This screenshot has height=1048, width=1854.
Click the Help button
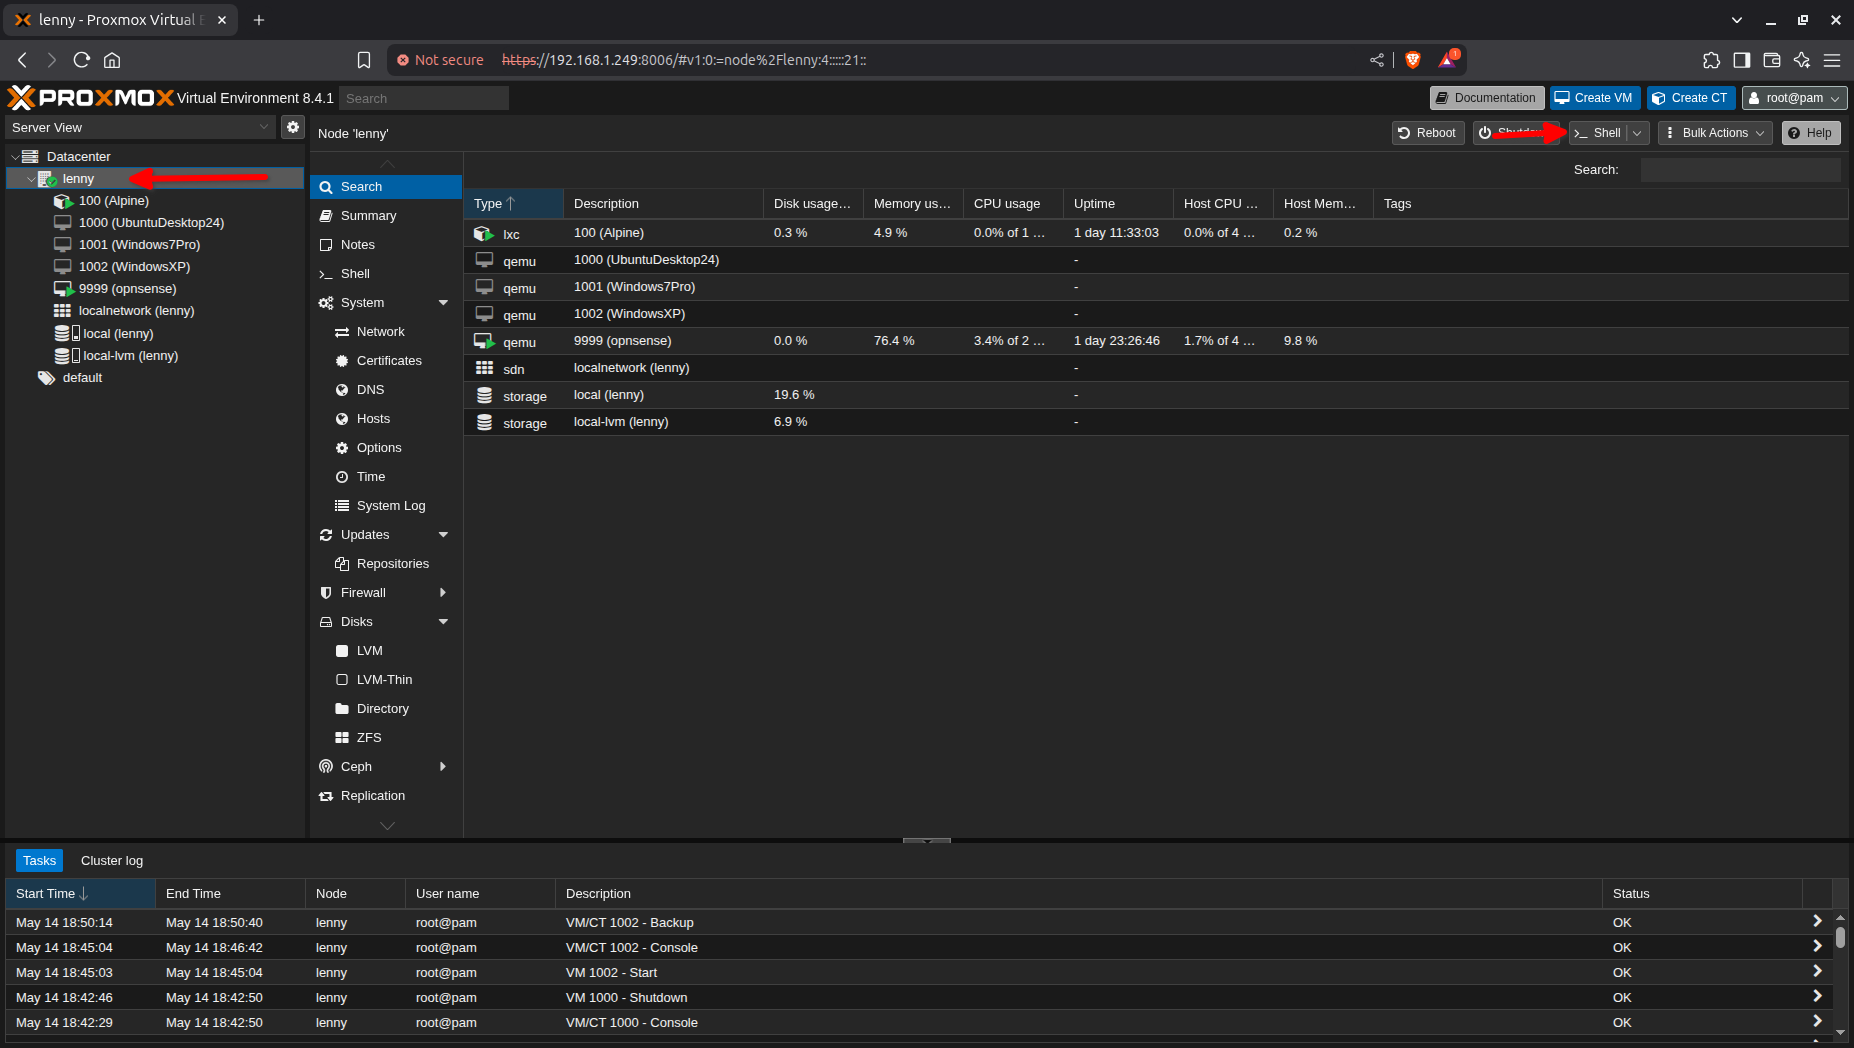click(x=1811, y=133)
